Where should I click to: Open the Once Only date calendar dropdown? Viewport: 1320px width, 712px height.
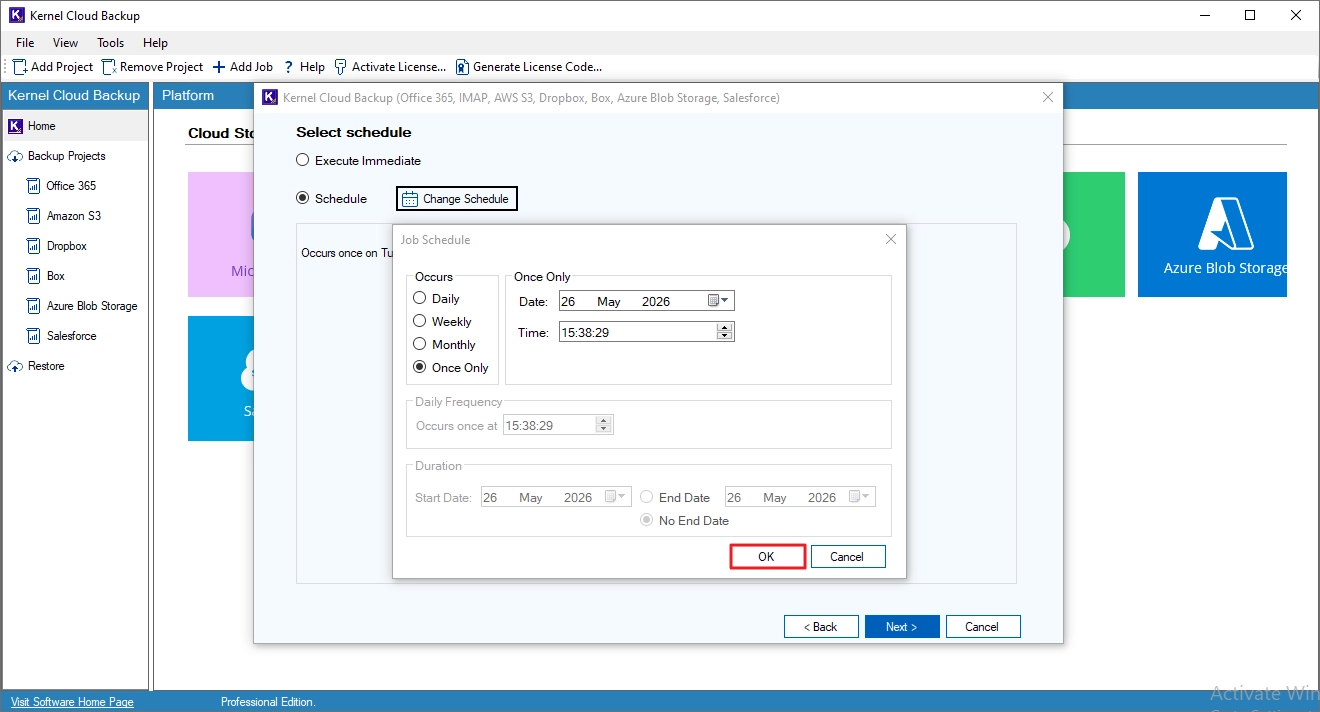720,301
